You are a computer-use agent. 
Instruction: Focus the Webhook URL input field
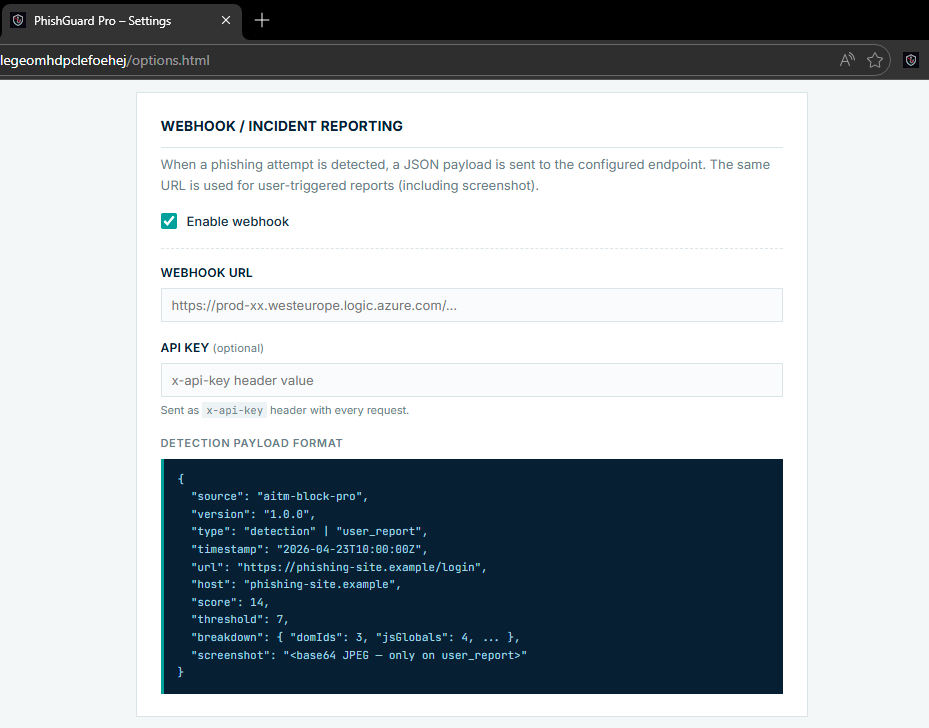point(472,305)
